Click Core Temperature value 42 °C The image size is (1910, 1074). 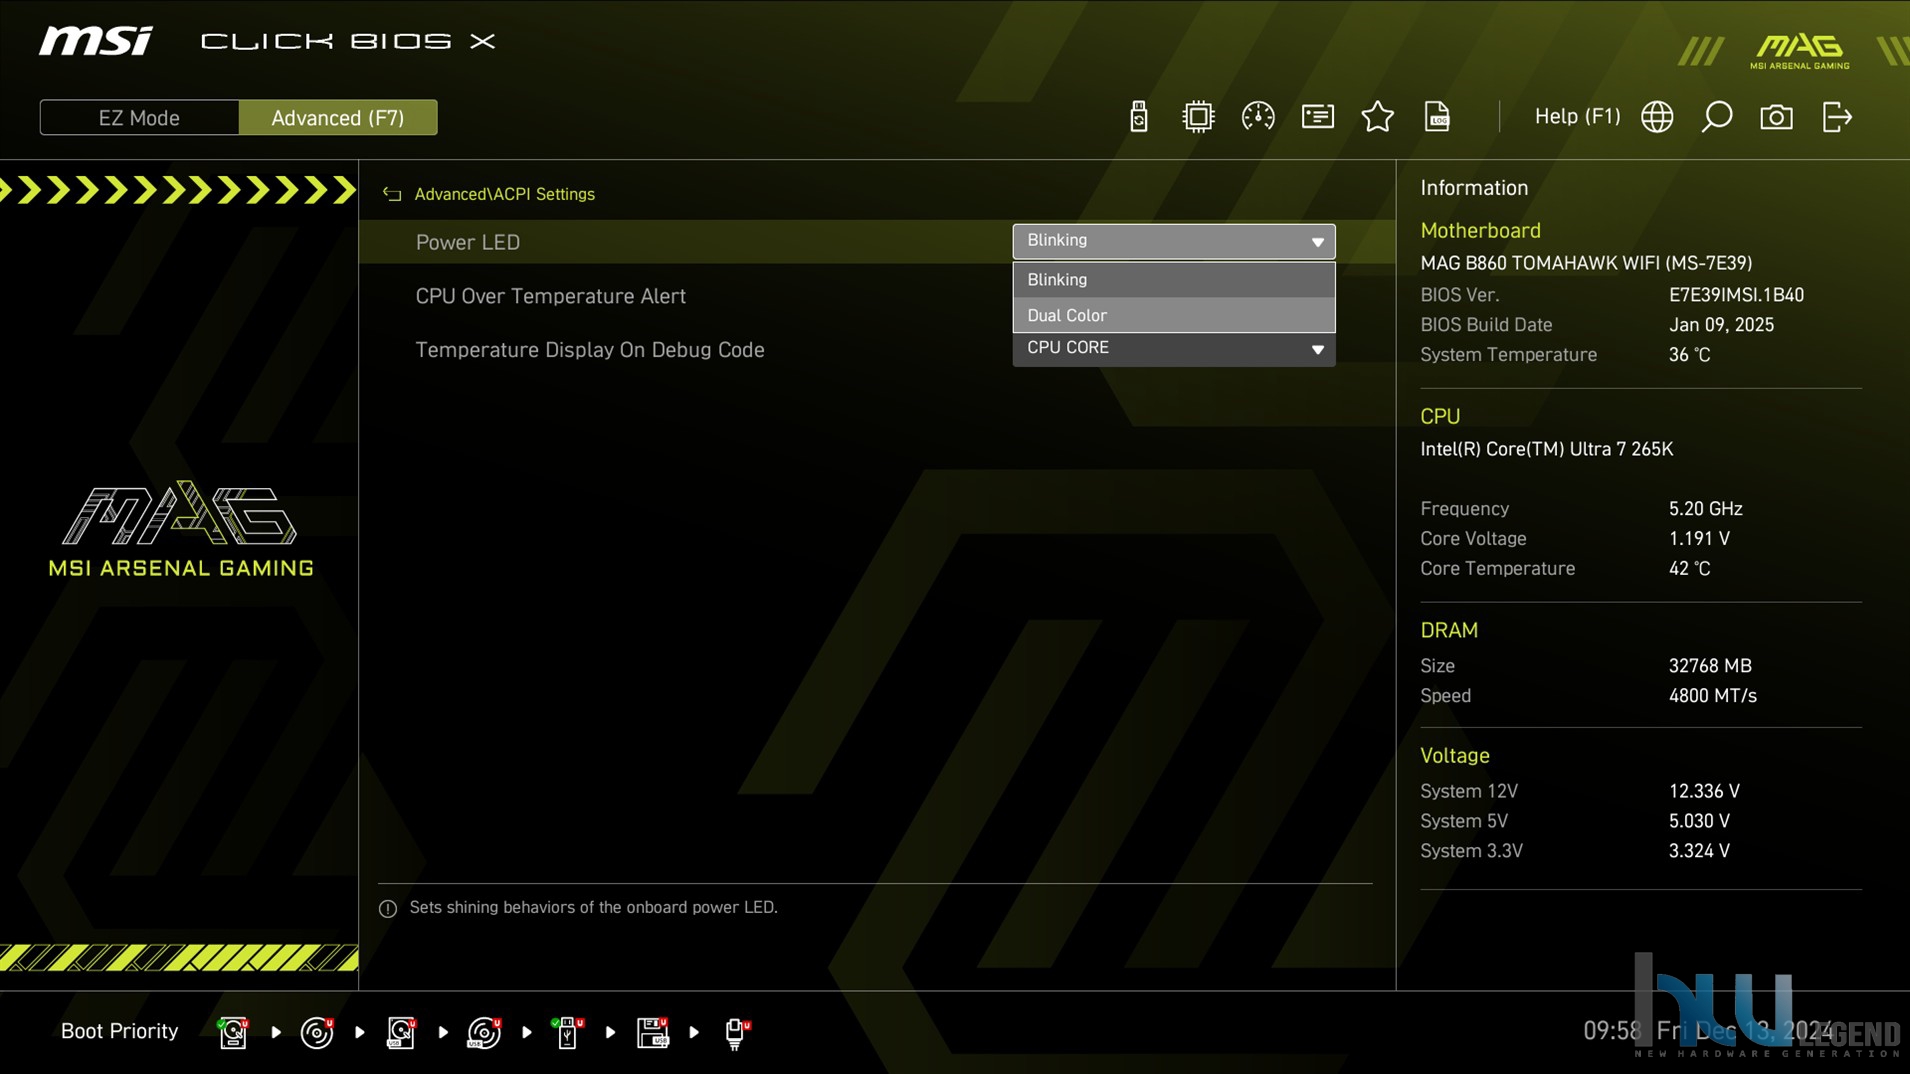point(1689,569)
